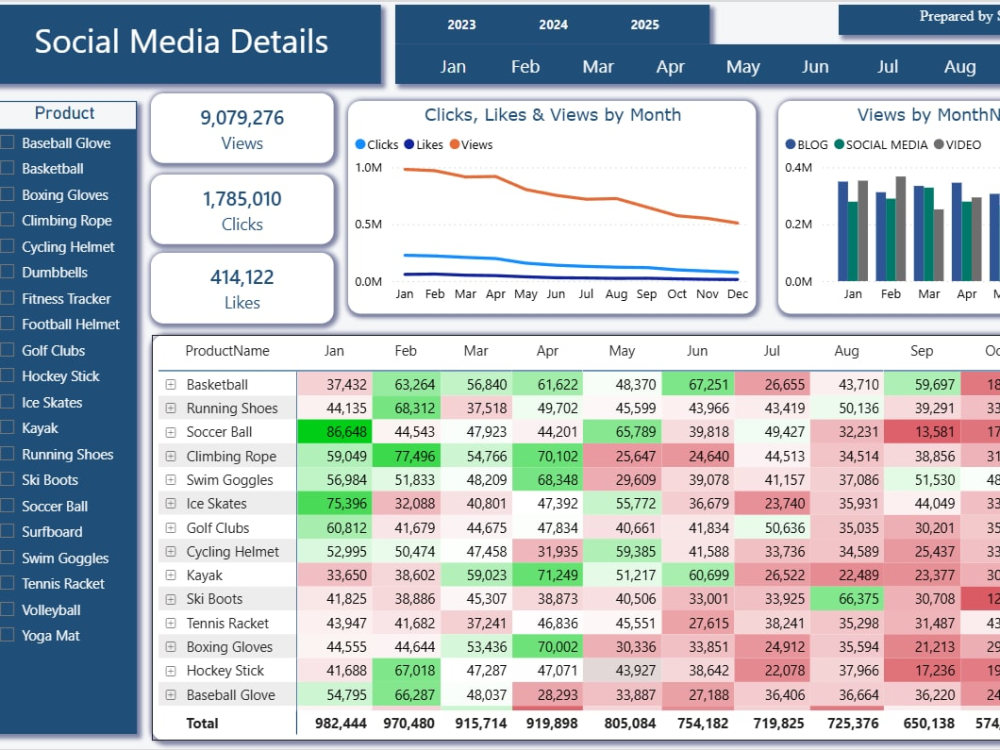
Task: Choose Aug in the month slicer
Action: pos(960,66)
